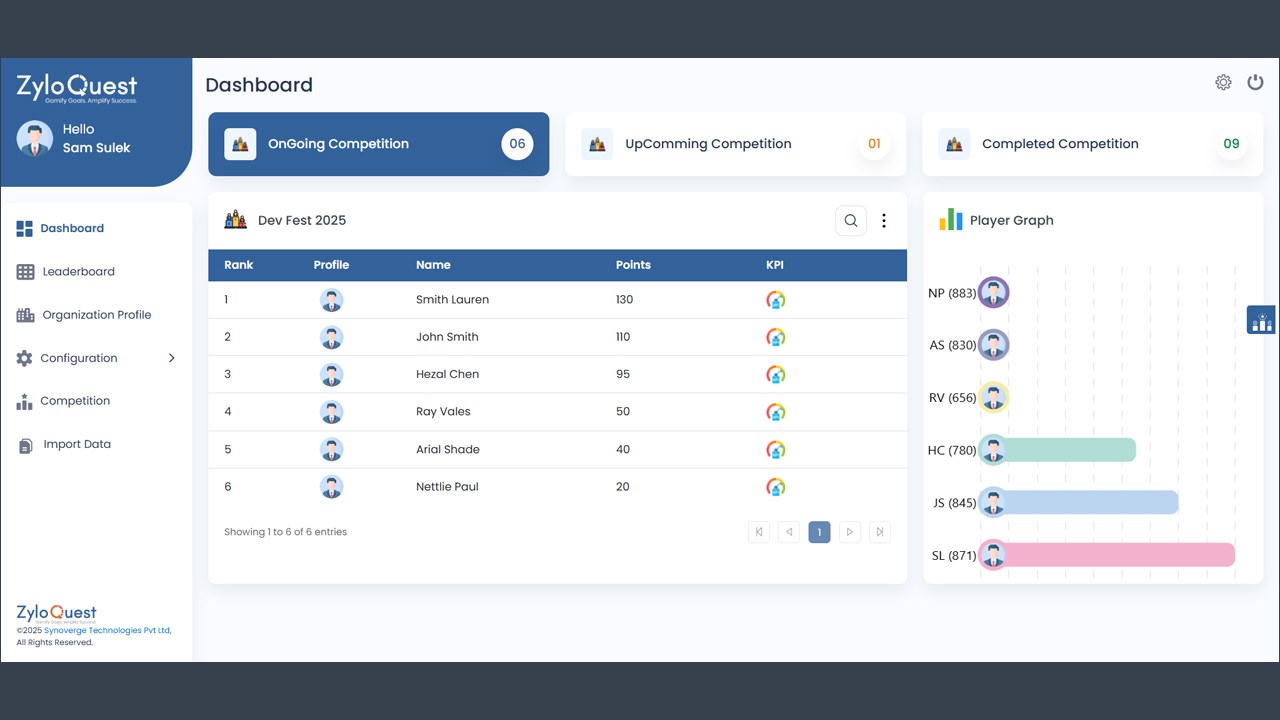Select the OnGoing Competition card

pos(379,144)
